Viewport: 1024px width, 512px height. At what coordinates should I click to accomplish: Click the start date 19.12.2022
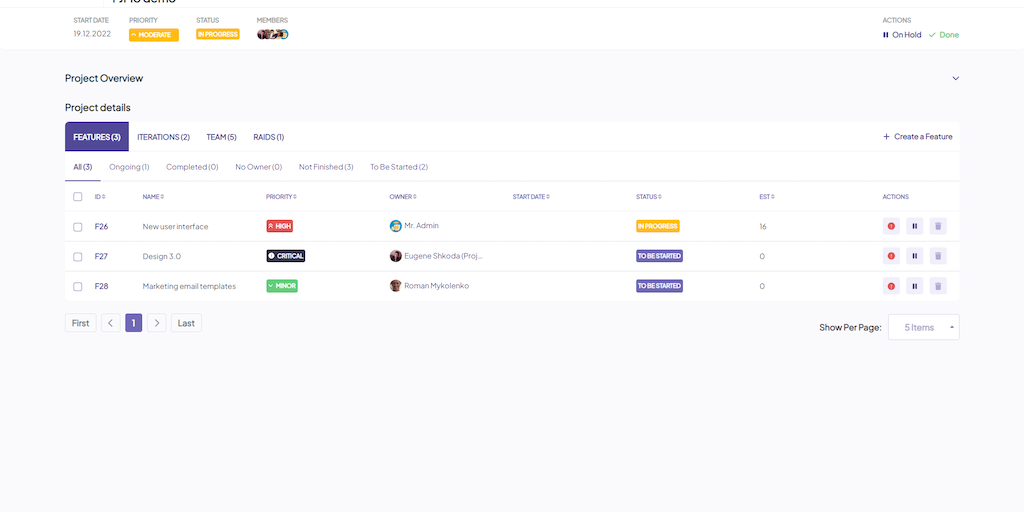click(92, 34)
